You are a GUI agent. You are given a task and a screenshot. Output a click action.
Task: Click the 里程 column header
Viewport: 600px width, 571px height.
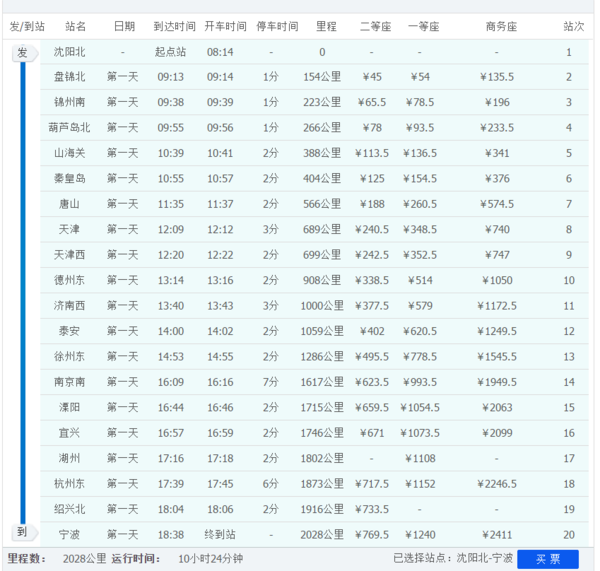pyautogui.click(x=326, y=26)
